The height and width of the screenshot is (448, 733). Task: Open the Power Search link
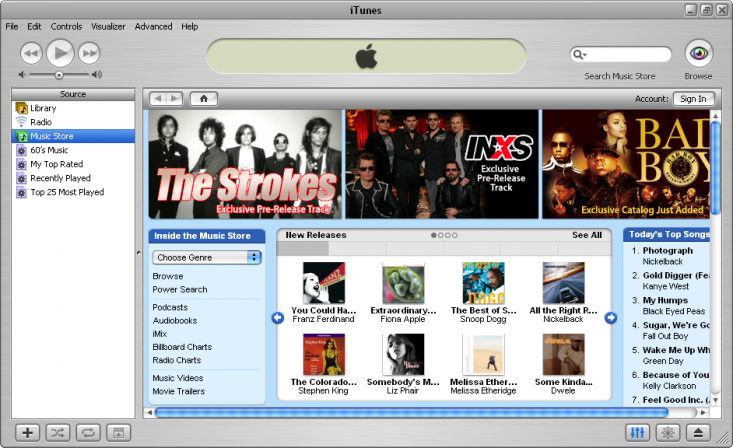tap(180, 290)
